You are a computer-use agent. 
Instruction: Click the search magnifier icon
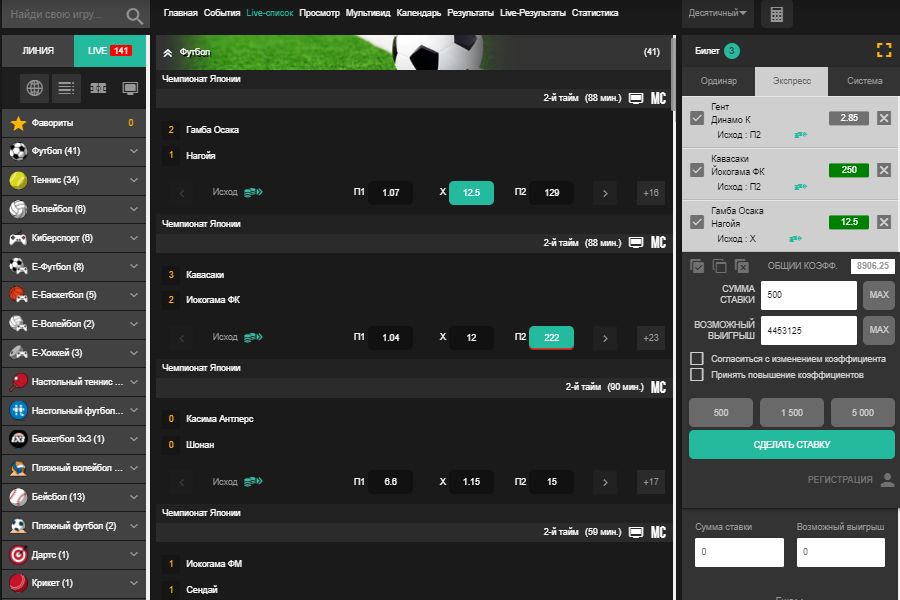pyautogui.click(x=135, y=16)
